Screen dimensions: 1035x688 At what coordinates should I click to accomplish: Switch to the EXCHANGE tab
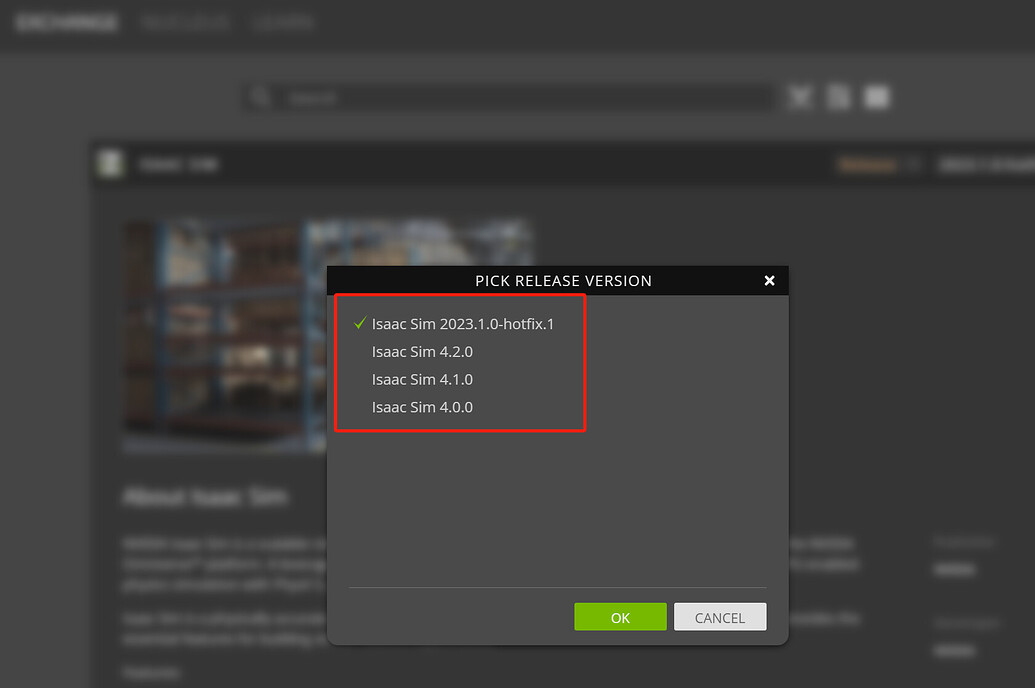pyautogui.click(x=66, y=20)
